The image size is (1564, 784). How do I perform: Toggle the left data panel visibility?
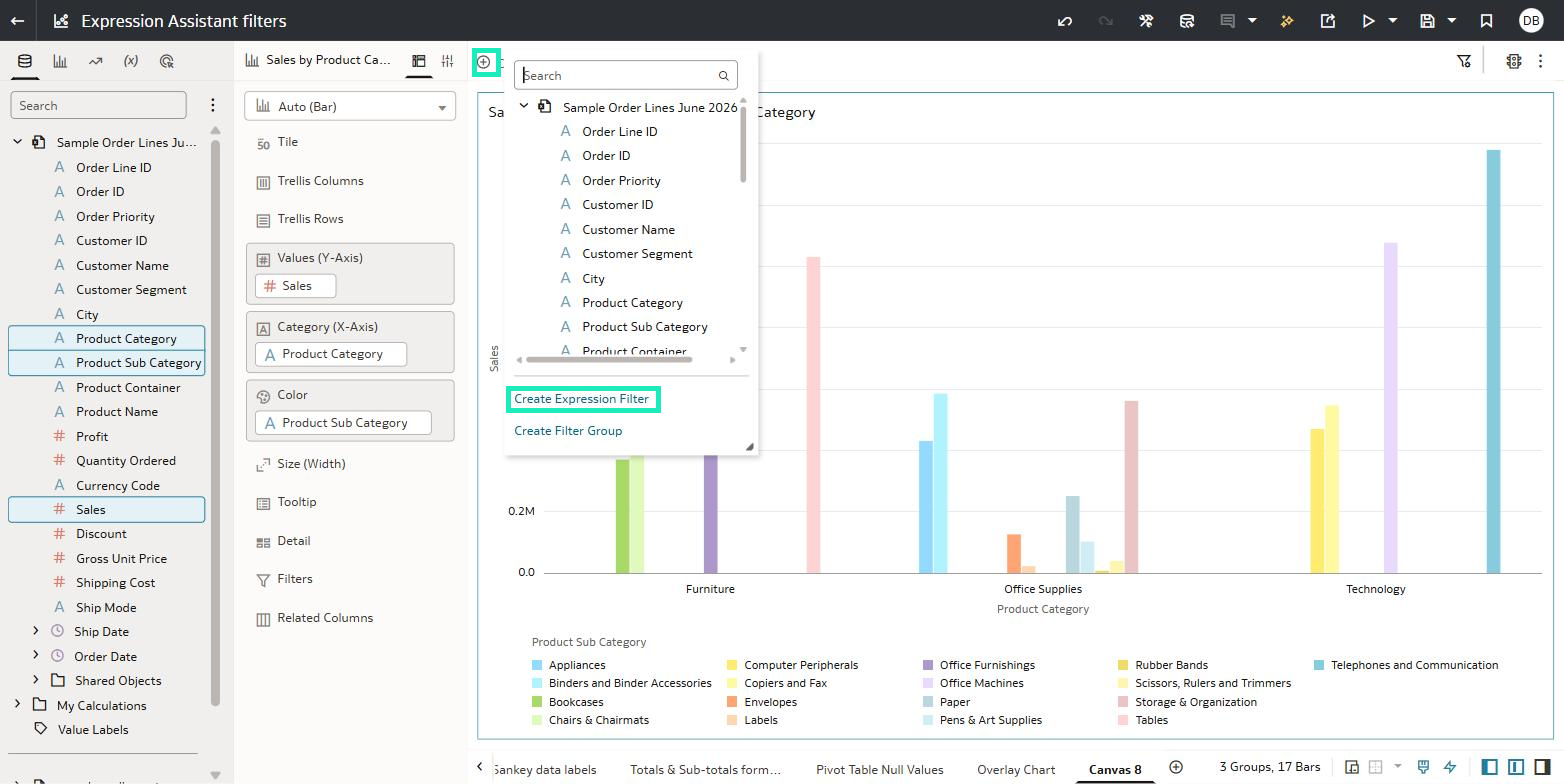click(1490, 767)
